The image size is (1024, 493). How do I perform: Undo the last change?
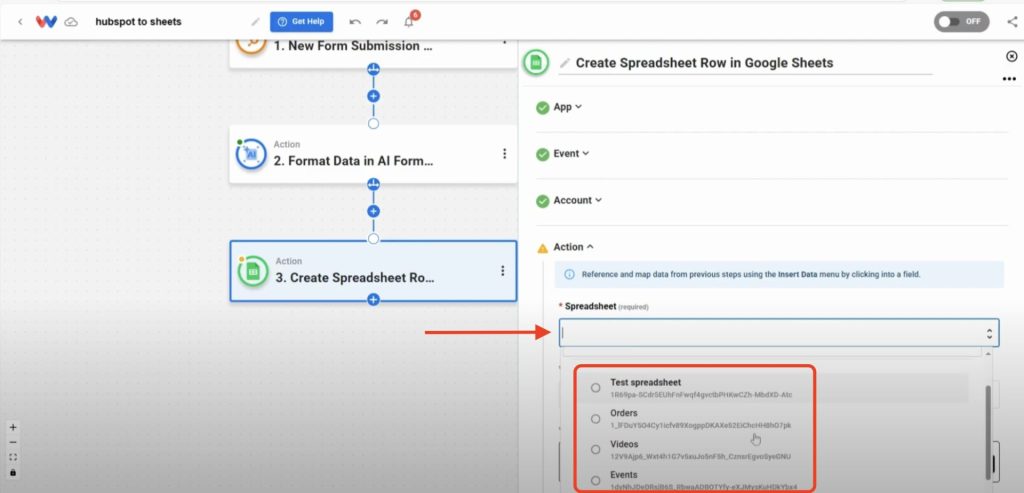(x=355, y=22)
